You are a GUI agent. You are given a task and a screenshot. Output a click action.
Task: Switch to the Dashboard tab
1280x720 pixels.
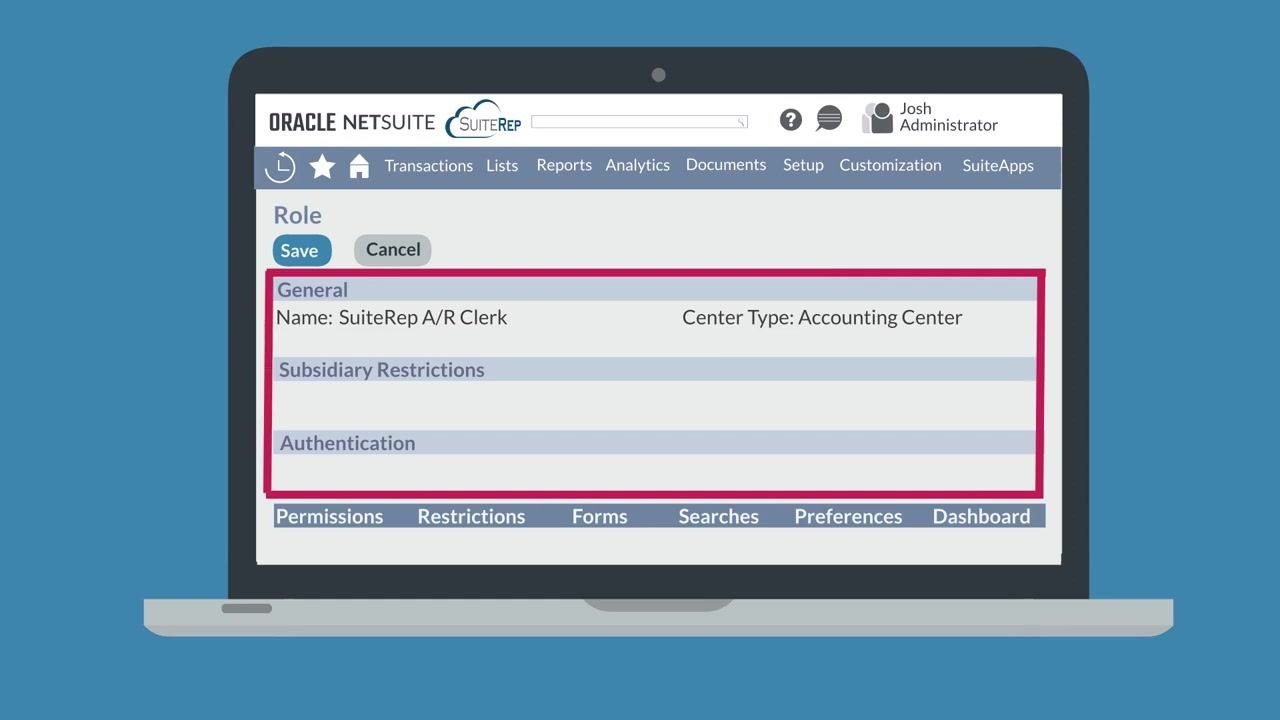pos(981,516)
